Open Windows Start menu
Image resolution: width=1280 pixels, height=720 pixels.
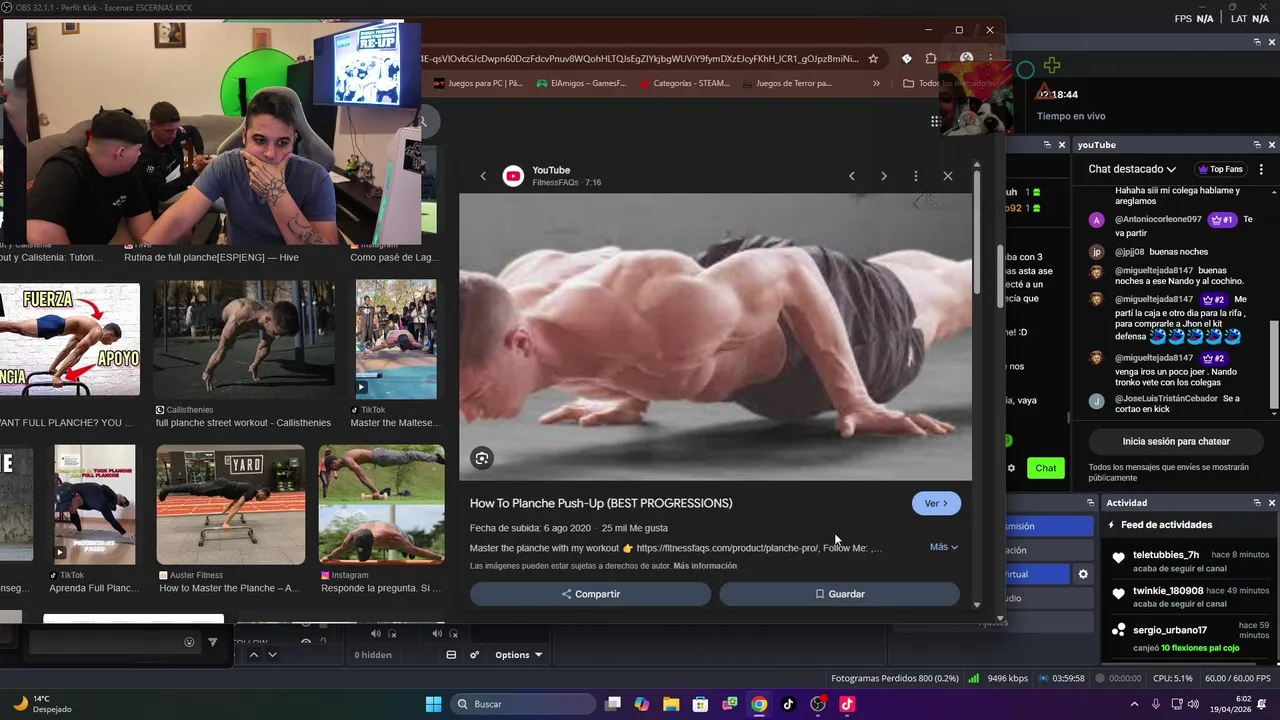click(433, 704)
